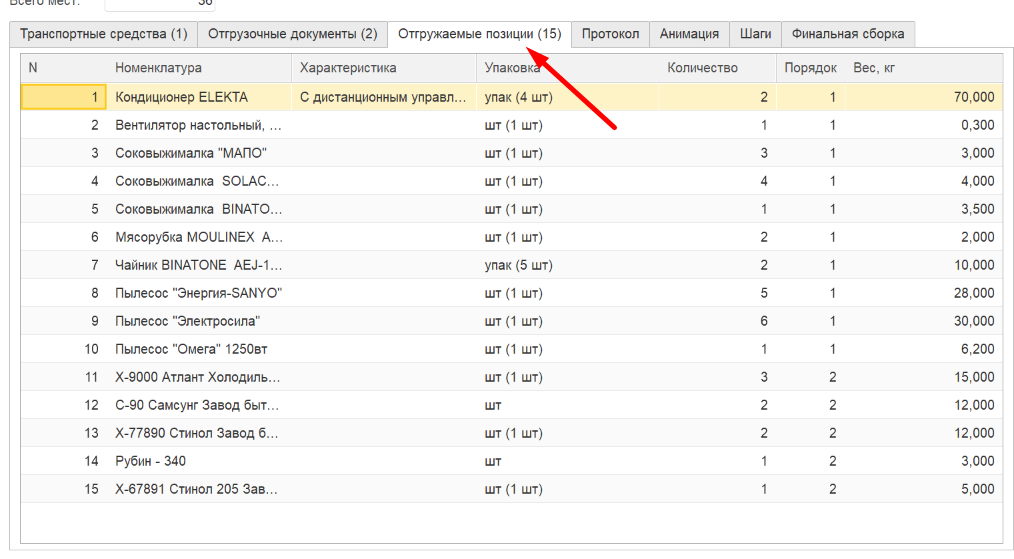Click the 70,000 weight cell
The width and height of the screenshot is (1014, 559).
[x=923, y=97]
